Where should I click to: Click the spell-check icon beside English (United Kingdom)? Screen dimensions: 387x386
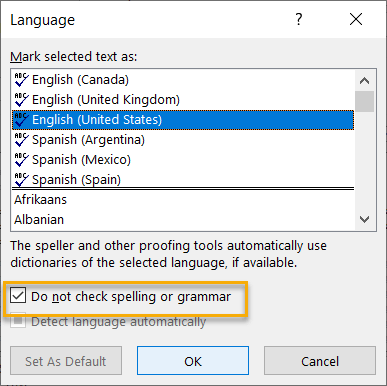pyautogui.click(x=21, y=100)
